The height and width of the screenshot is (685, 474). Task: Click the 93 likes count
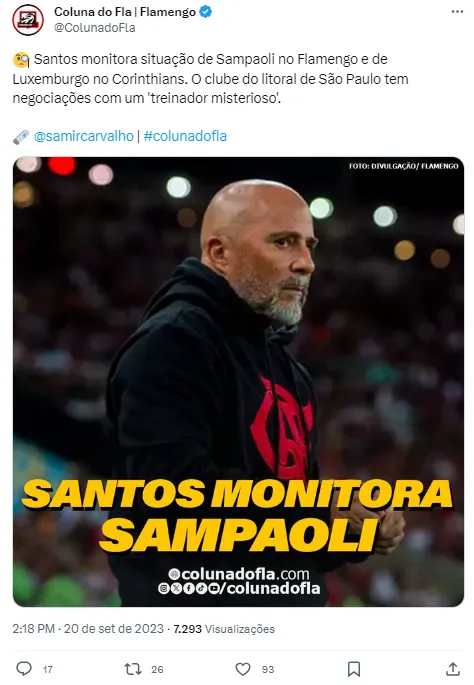coord(268,669)
